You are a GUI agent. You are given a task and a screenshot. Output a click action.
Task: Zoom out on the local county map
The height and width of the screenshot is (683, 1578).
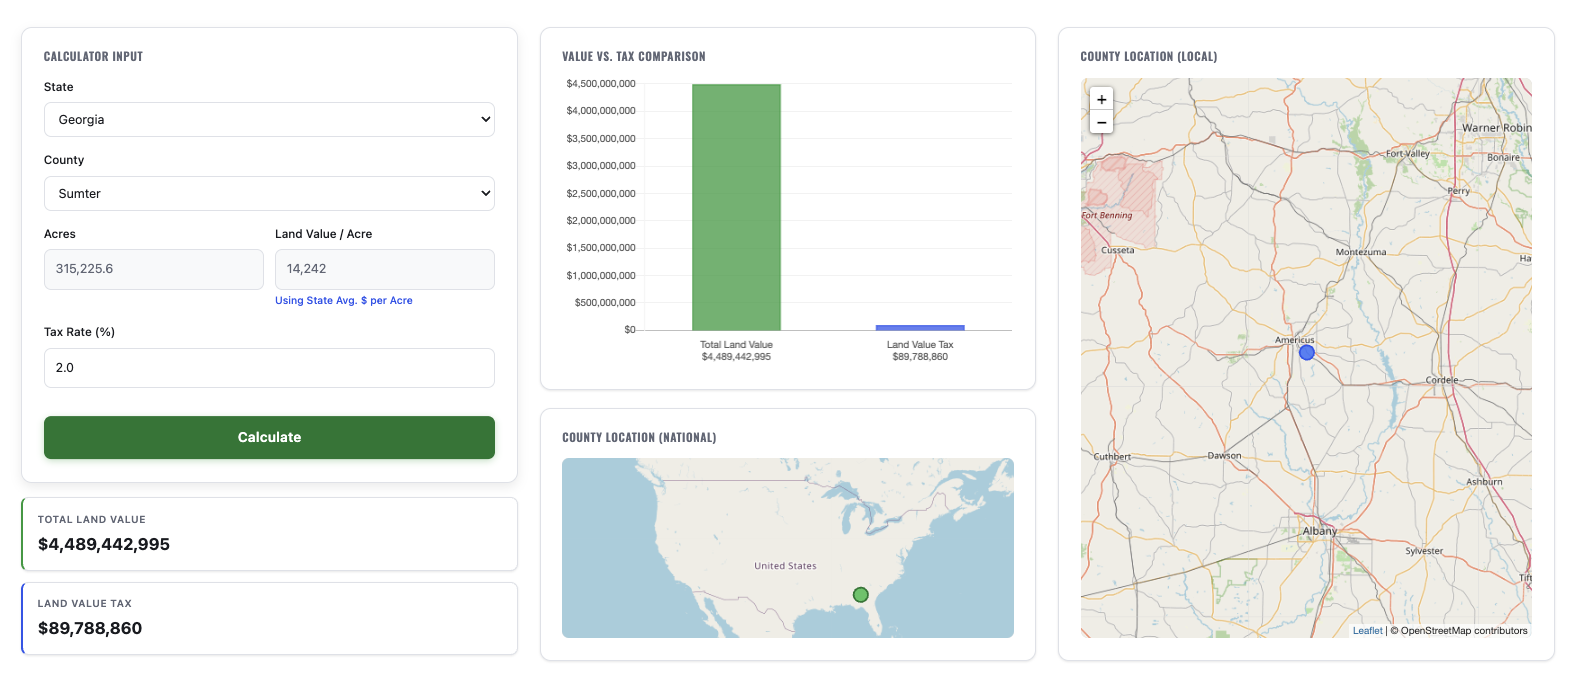[1101, 123]
